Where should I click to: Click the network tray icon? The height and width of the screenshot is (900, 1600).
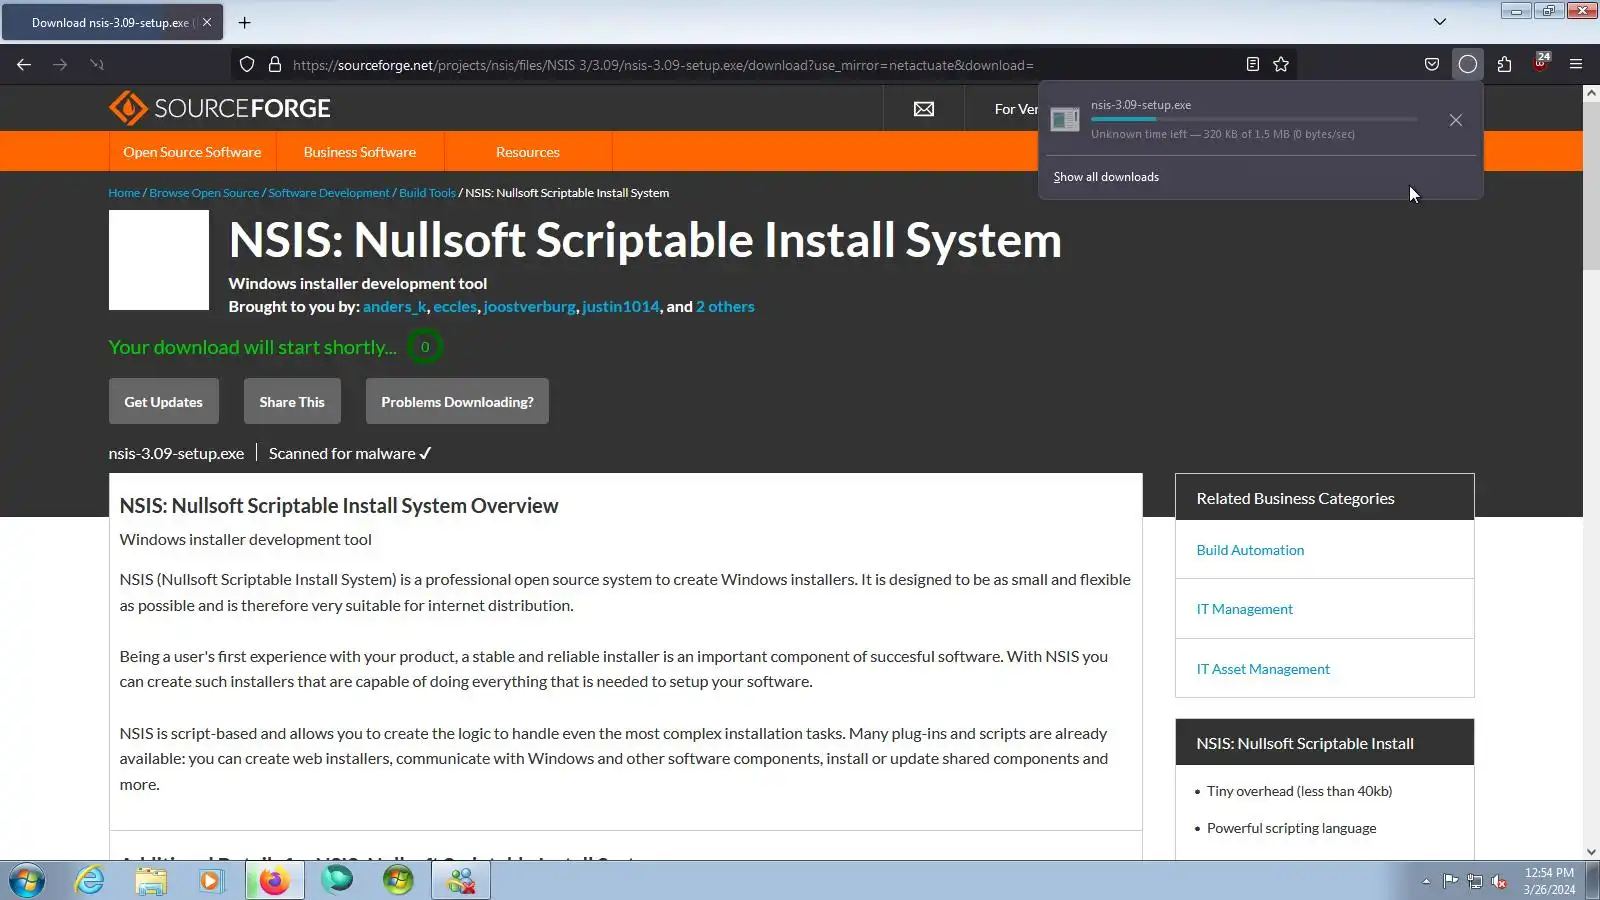tap(1475, 881)
